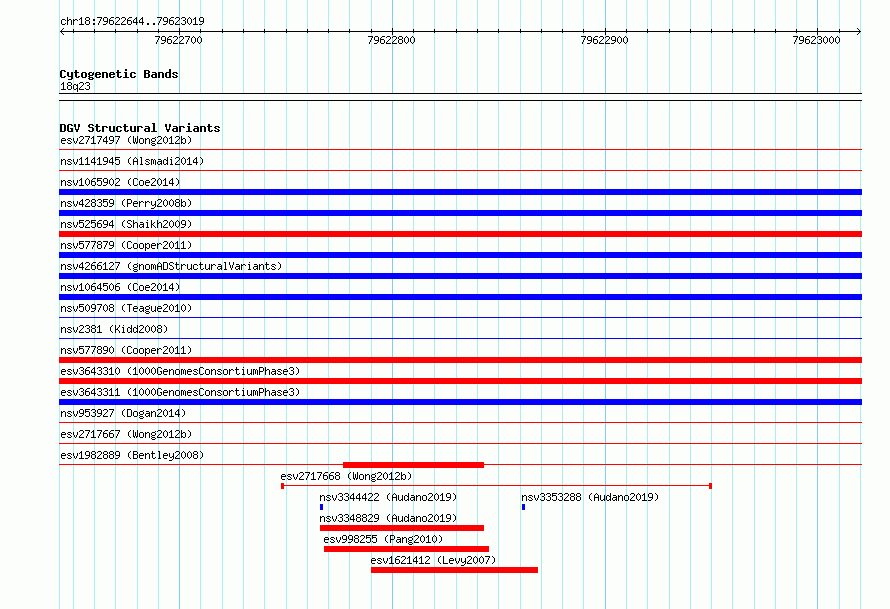Select the red bar of esv1621412
The image size is (890, 609).
click(x=454, y=570)
